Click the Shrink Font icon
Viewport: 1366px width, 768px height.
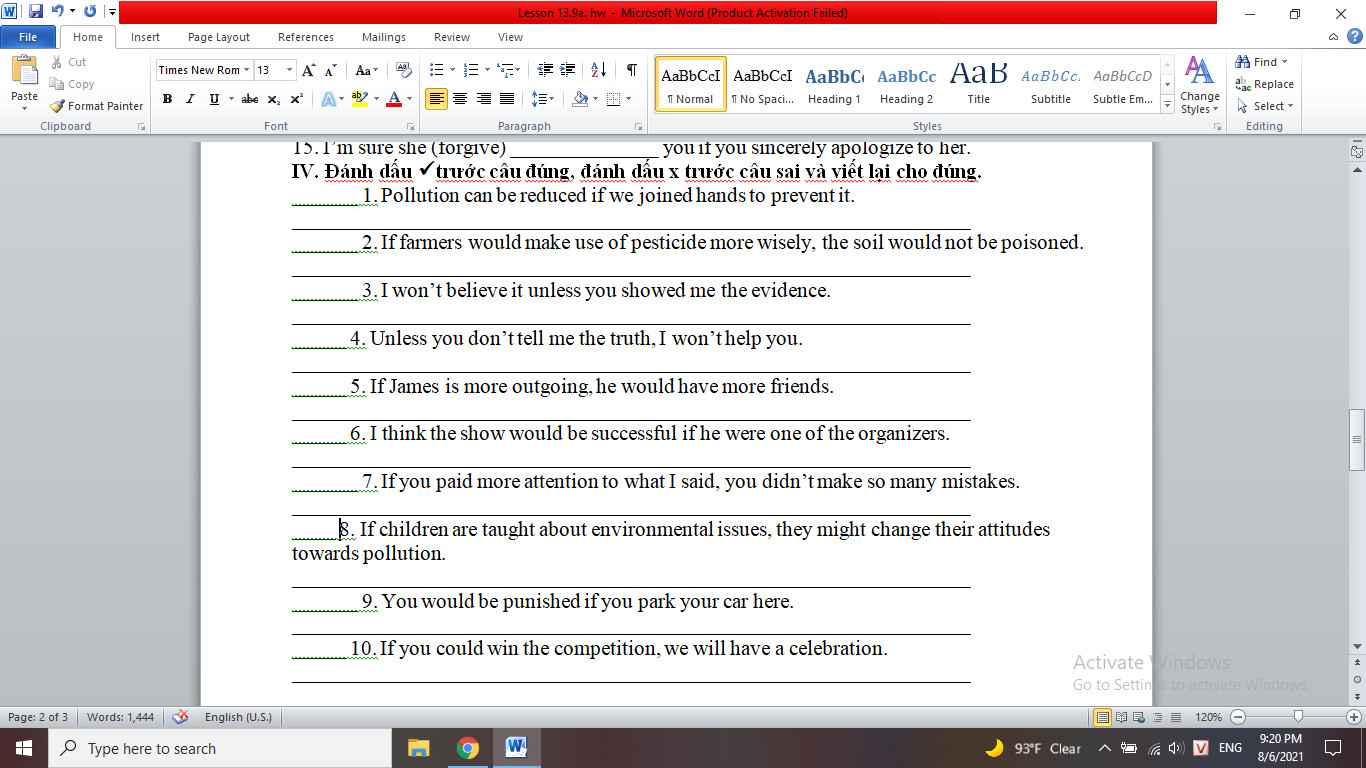pyautogui.click(x=332, y=70)
